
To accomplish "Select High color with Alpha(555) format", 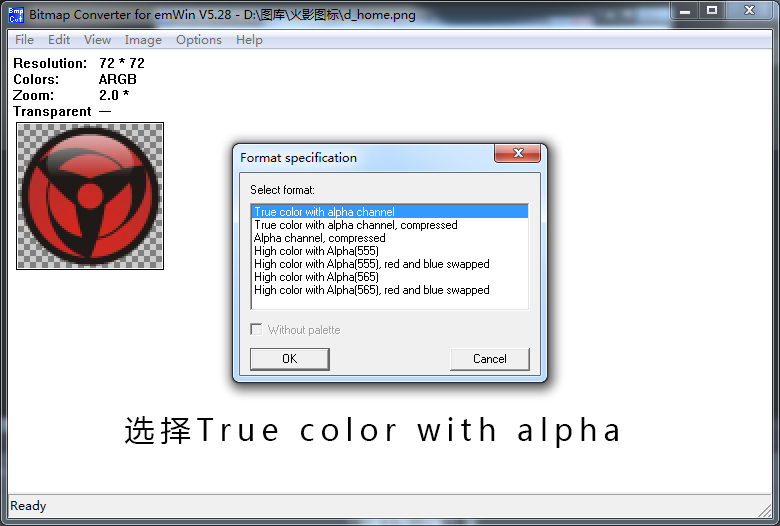I will coord(390,251).
